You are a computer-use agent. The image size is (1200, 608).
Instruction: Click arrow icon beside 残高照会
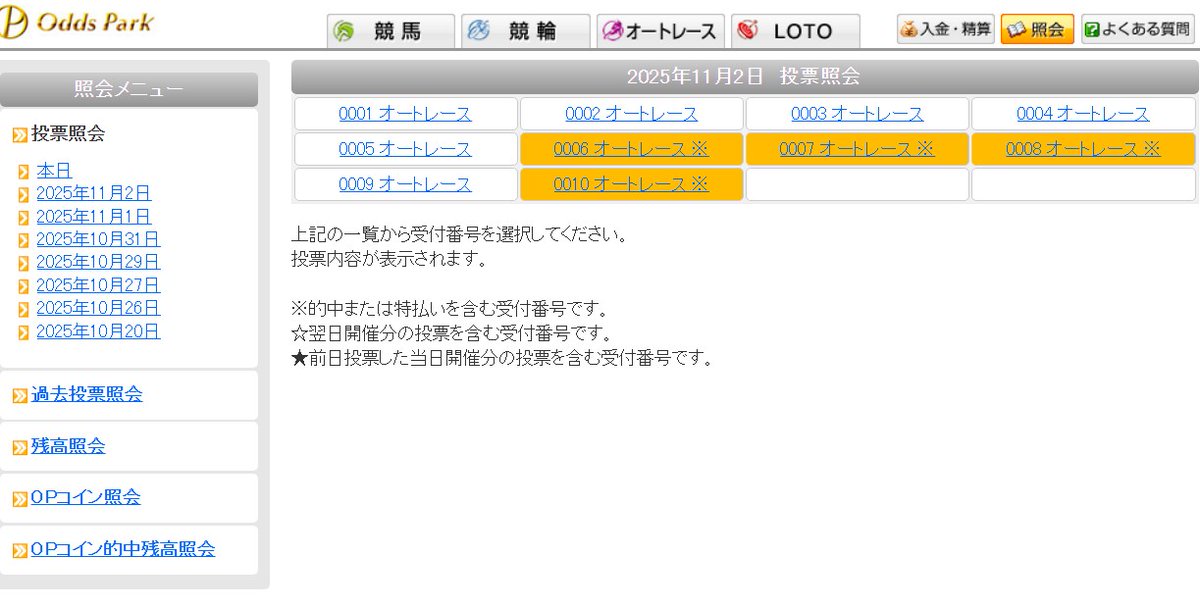click(x=19, y=448)
